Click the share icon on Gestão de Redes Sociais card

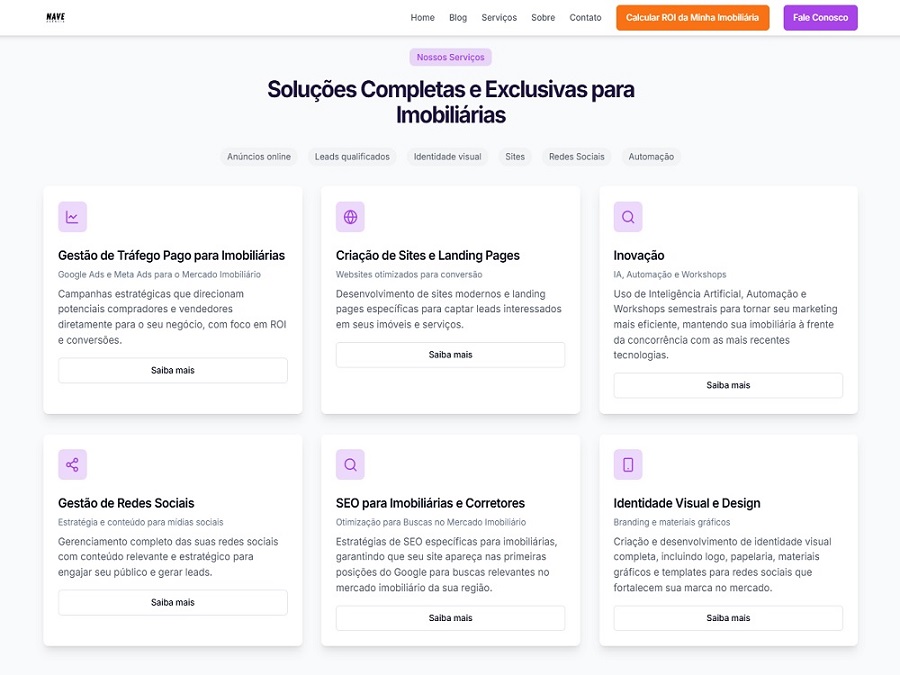tap(72, 465)
